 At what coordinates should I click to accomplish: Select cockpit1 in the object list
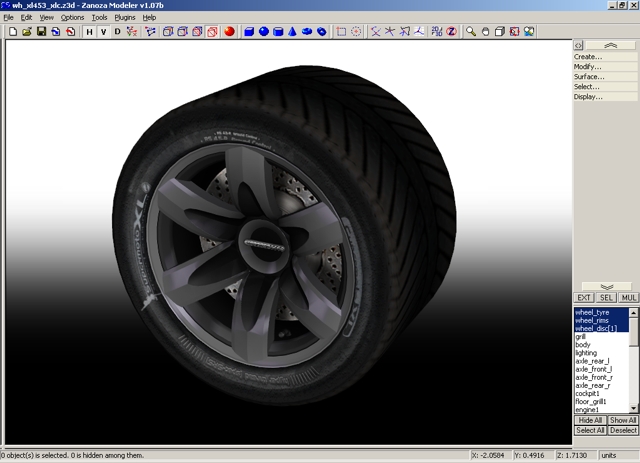click(x=588, y=393)
